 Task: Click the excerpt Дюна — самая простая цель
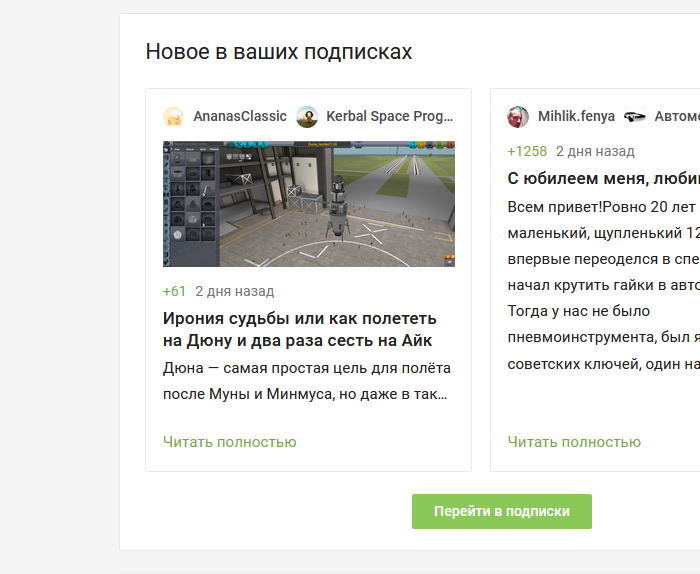[x=307, y=381]
